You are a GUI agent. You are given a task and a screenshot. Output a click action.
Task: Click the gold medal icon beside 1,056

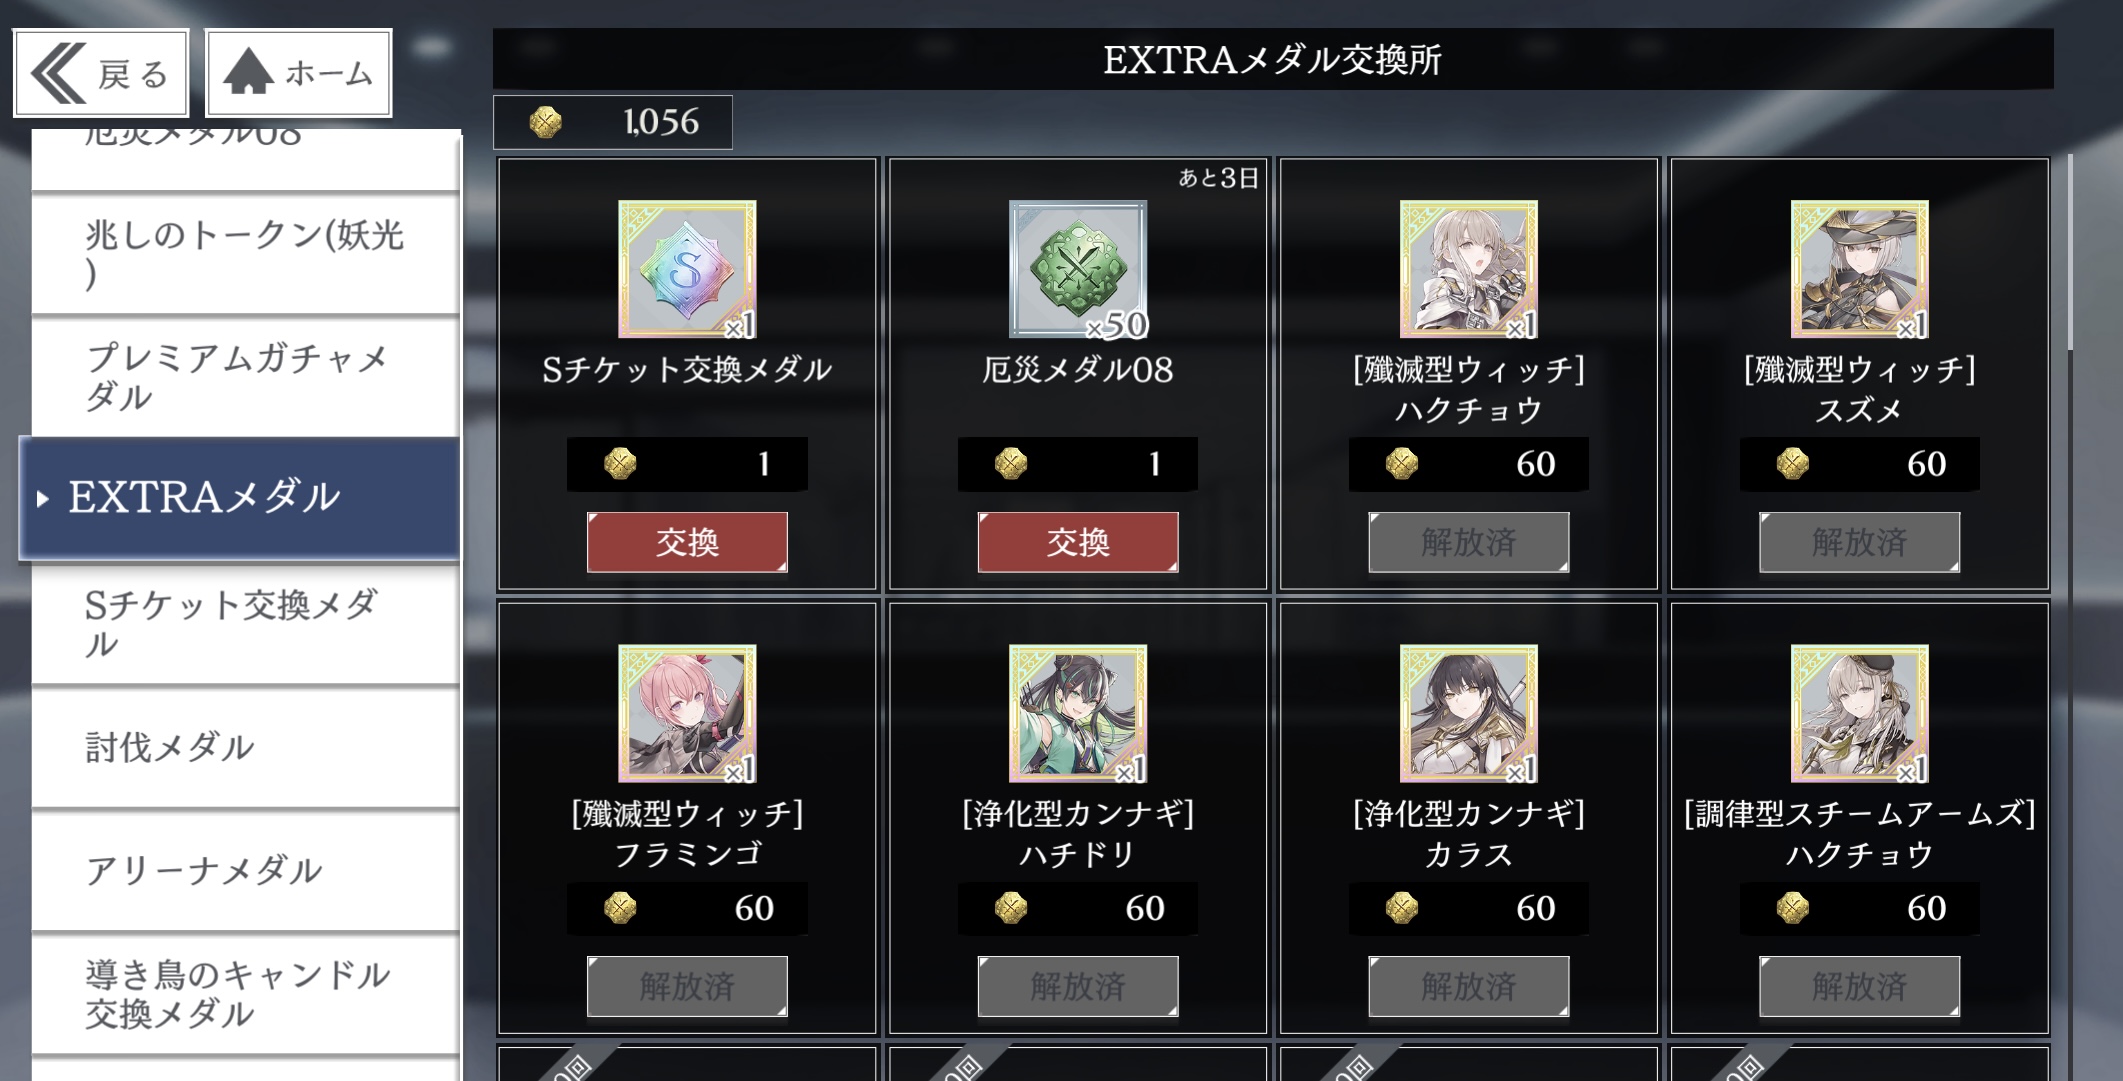pyautogui.click(x=545, y=122)
